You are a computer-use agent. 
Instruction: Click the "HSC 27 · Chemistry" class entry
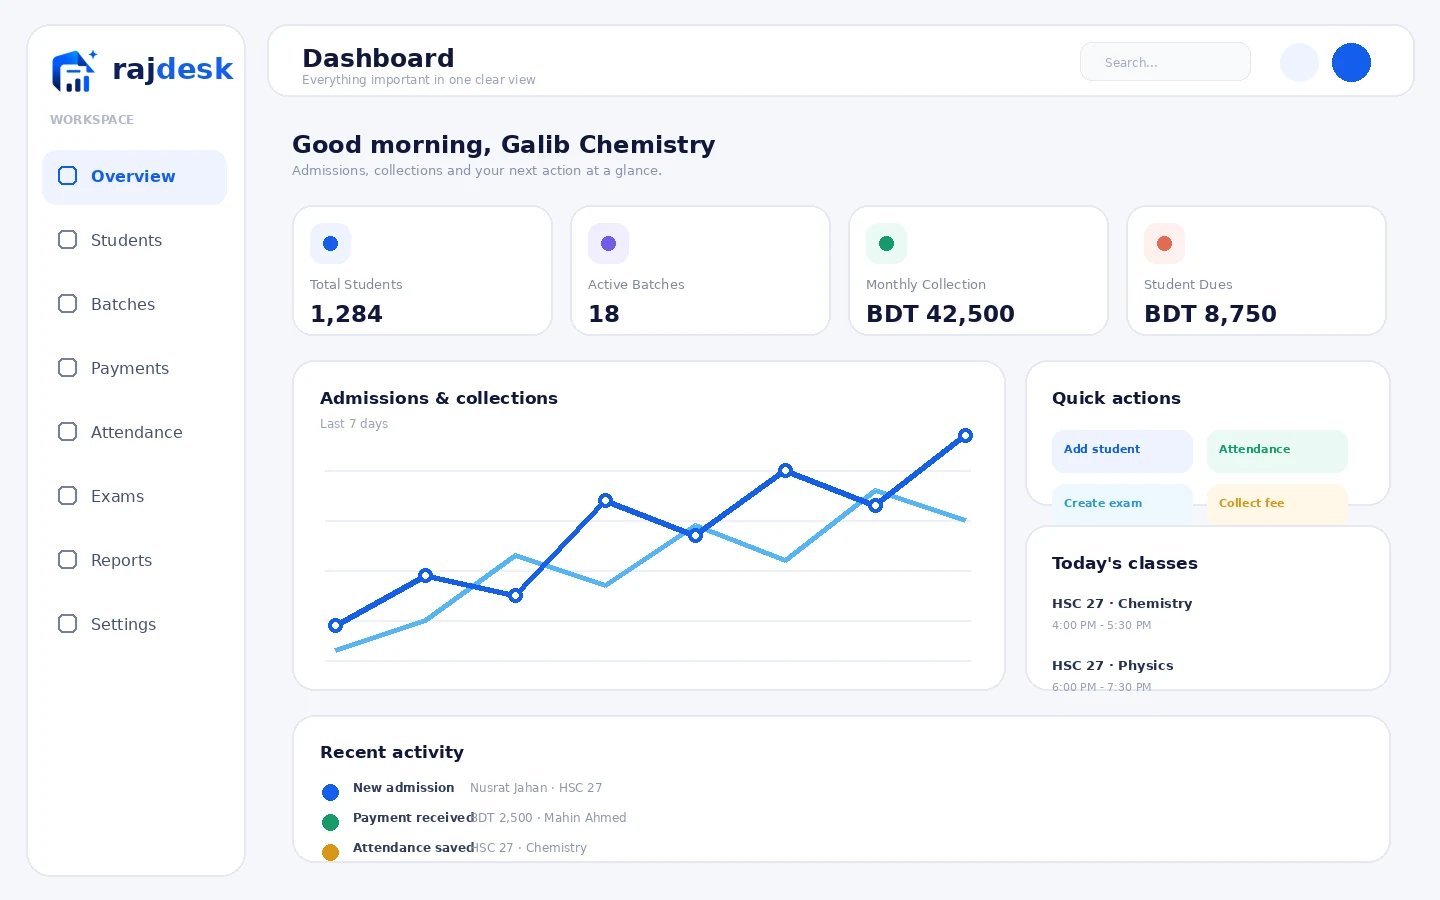coord(1122,603)
